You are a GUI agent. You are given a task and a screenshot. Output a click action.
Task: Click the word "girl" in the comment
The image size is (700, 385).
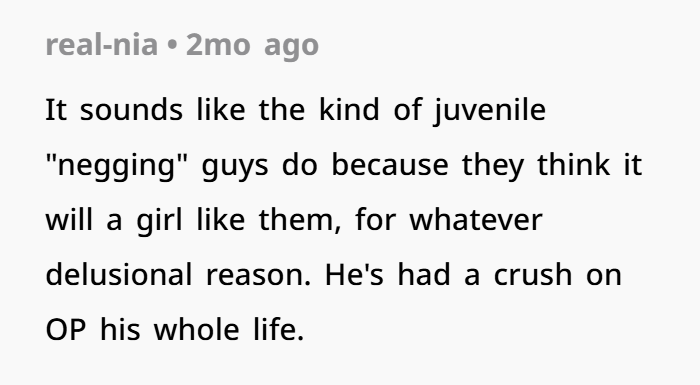pyautogui.click(x=159, y=222)
